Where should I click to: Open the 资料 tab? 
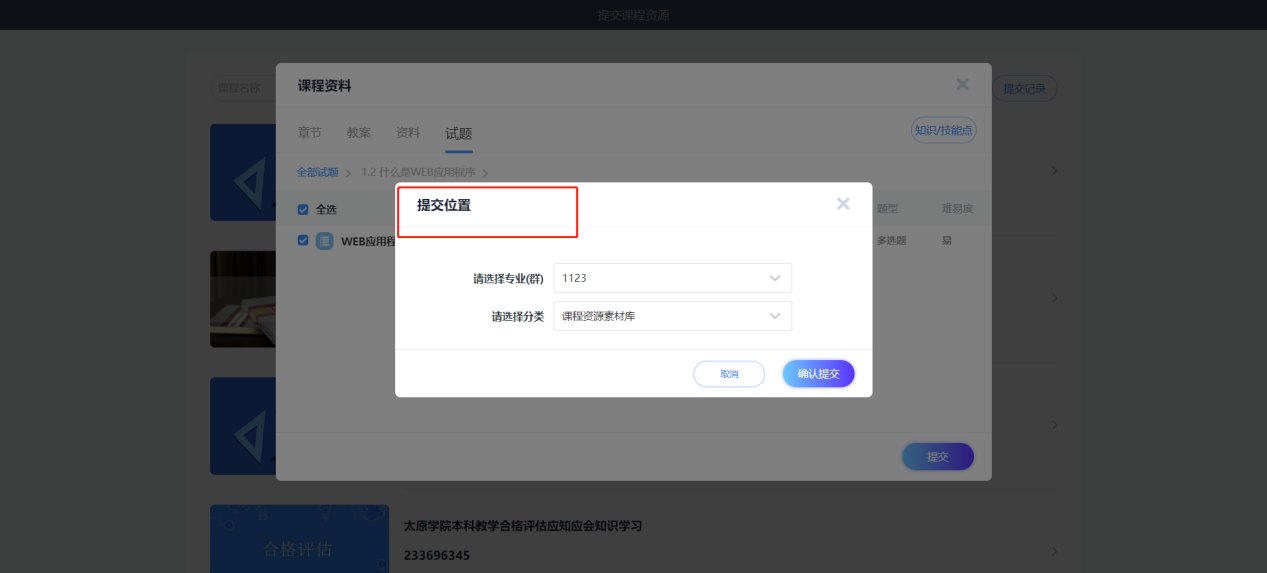tap(408, 133)
